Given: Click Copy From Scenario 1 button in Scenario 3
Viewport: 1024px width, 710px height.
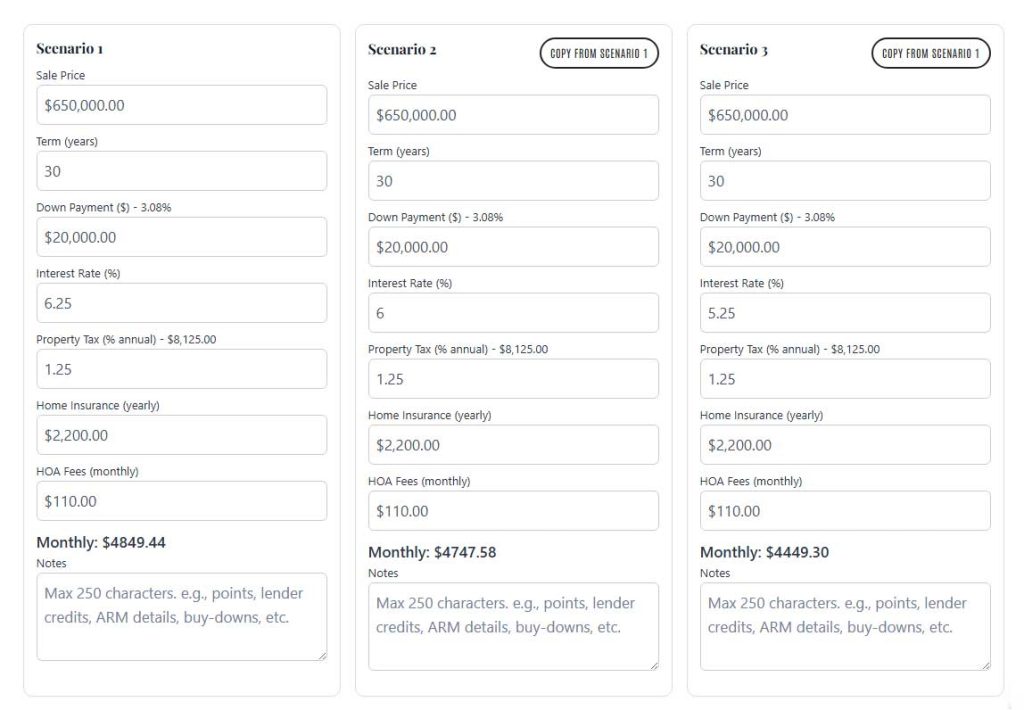Looking at the screenshot, I should [931, 53].
